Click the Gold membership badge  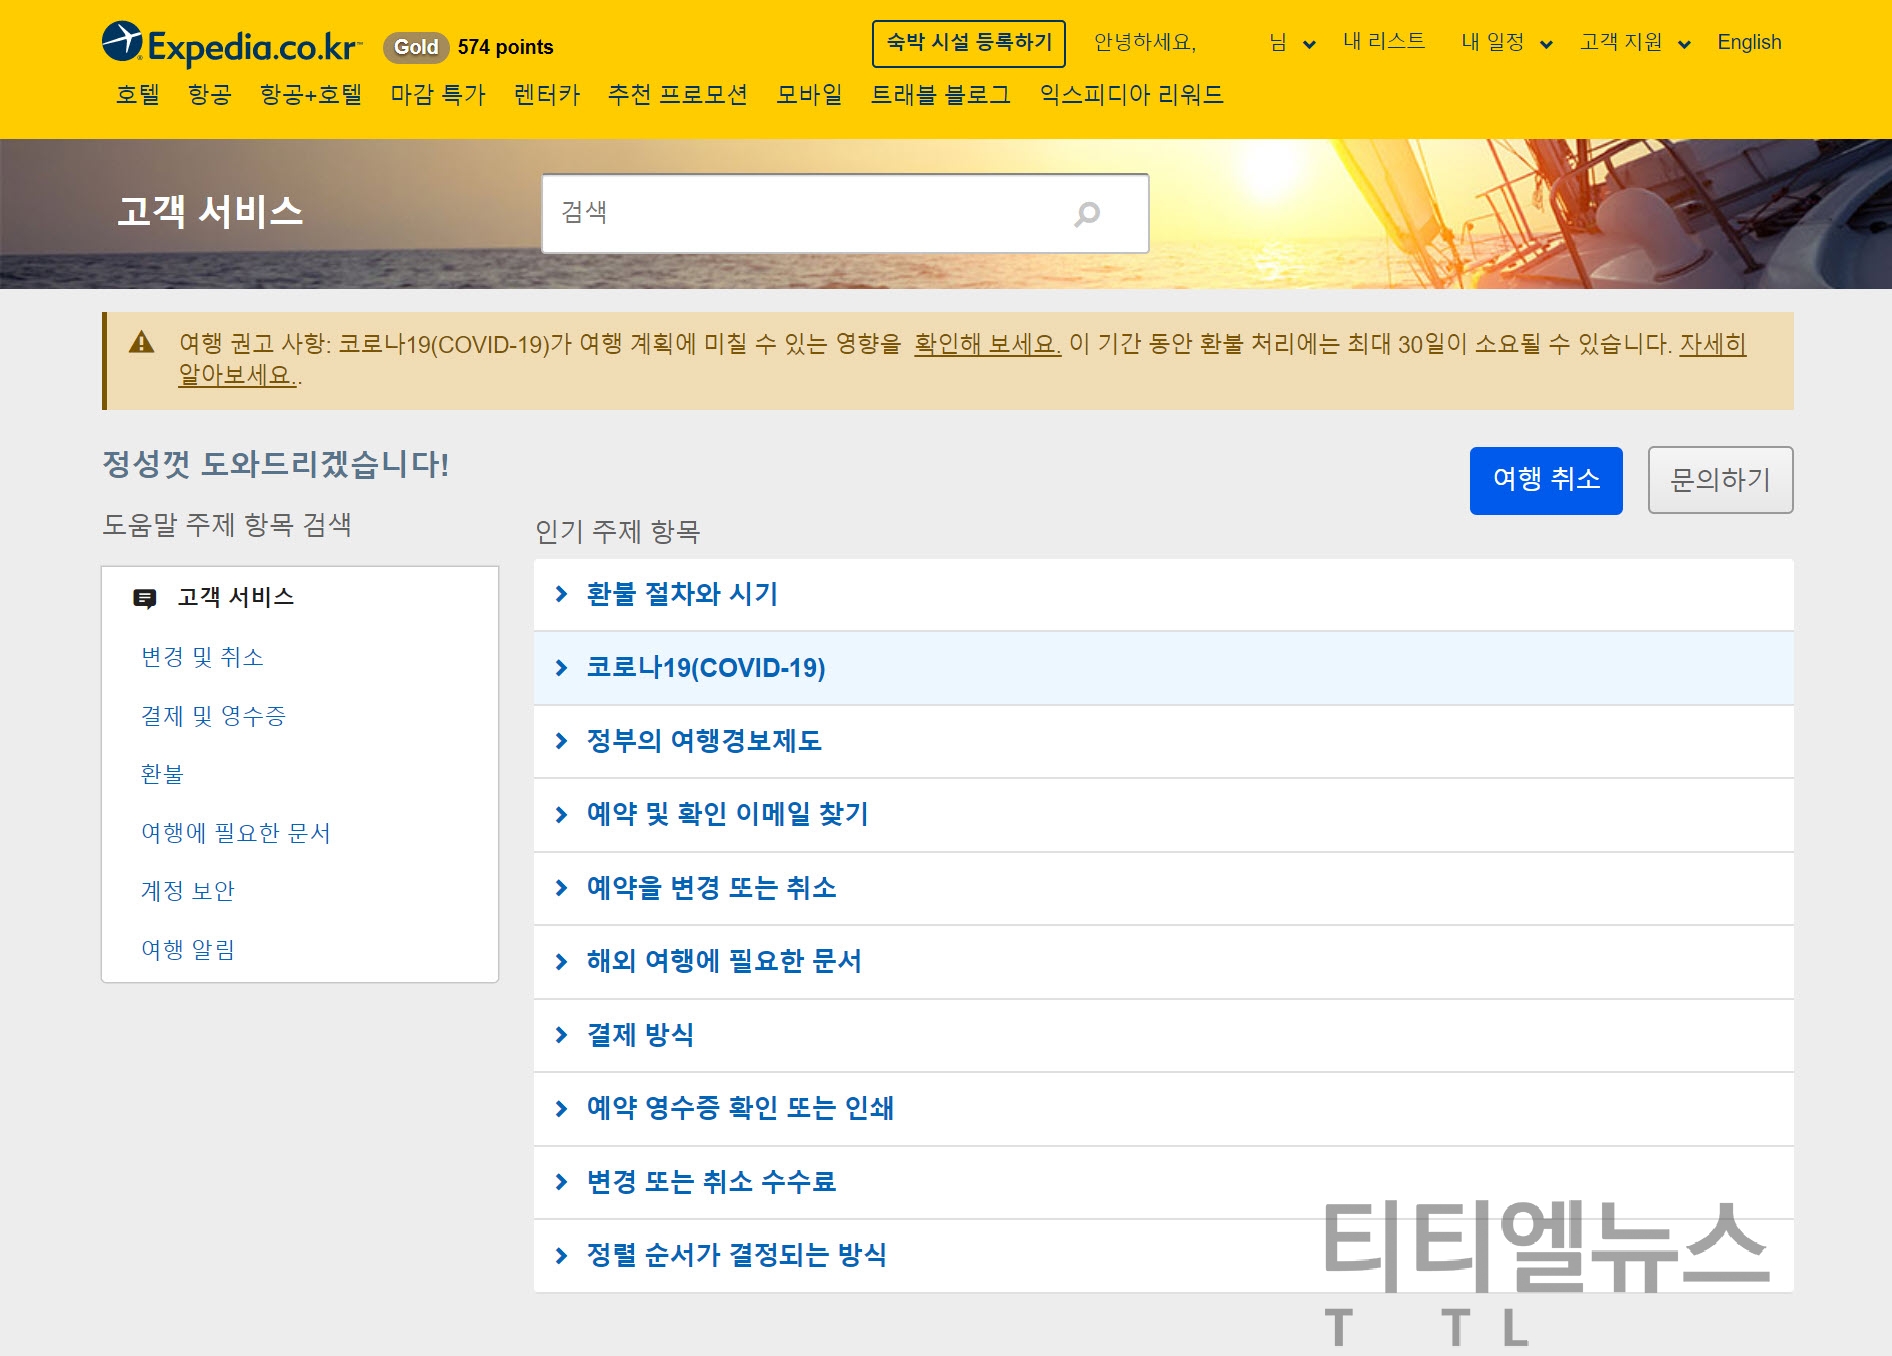416,47
